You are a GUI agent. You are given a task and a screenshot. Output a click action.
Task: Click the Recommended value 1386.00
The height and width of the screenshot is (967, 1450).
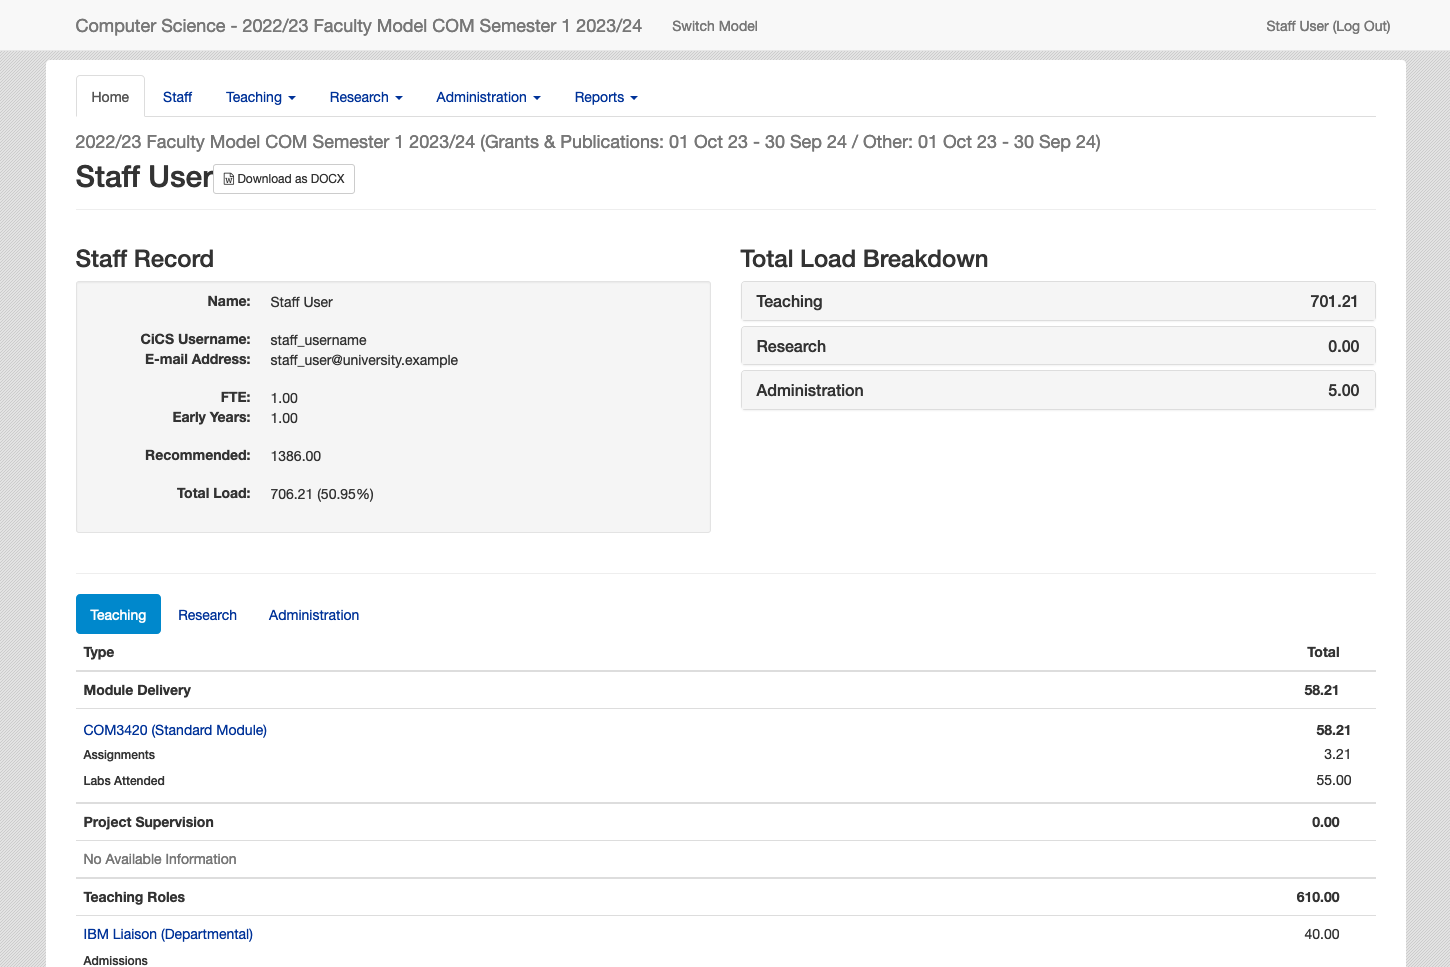296,456
